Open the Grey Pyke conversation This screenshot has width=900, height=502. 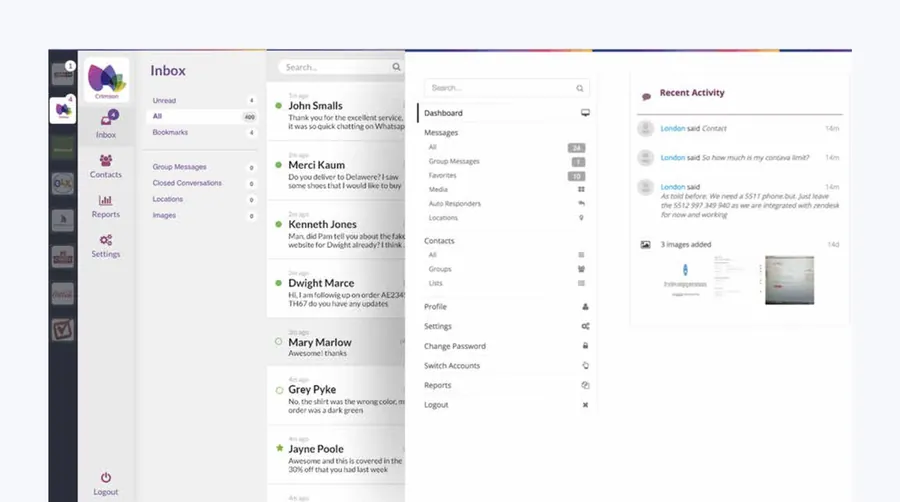pos(336,396)
